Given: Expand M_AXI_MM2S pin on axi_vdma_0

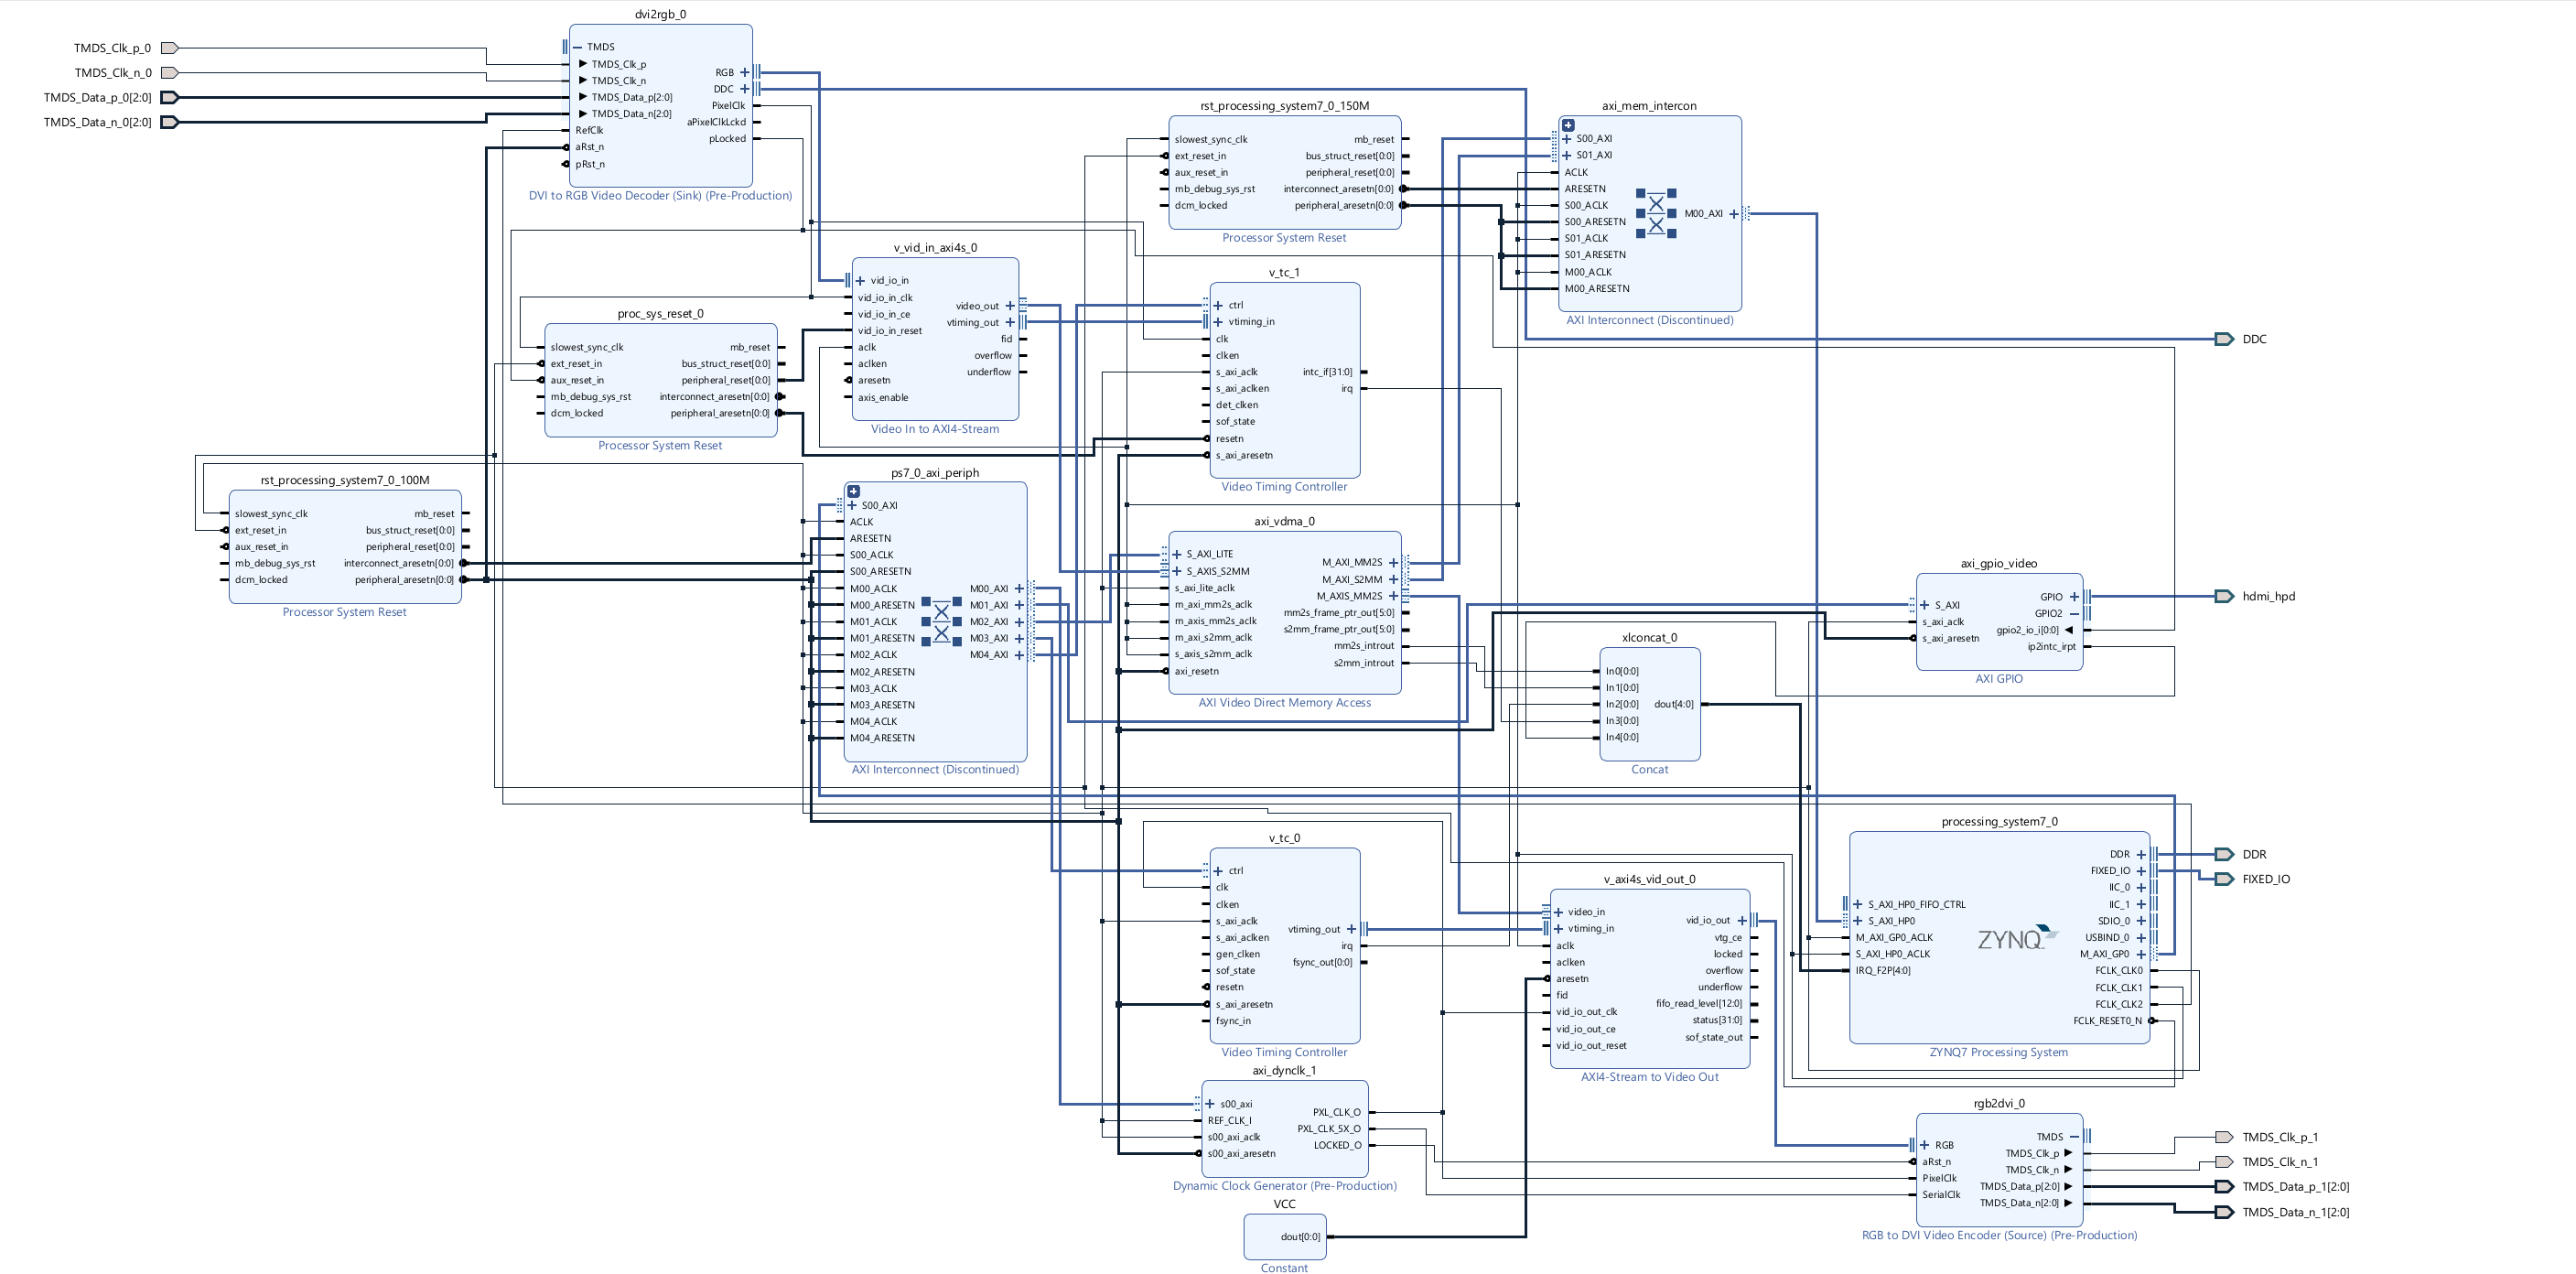Looking at the screenshot, I should click(1393, 562).
